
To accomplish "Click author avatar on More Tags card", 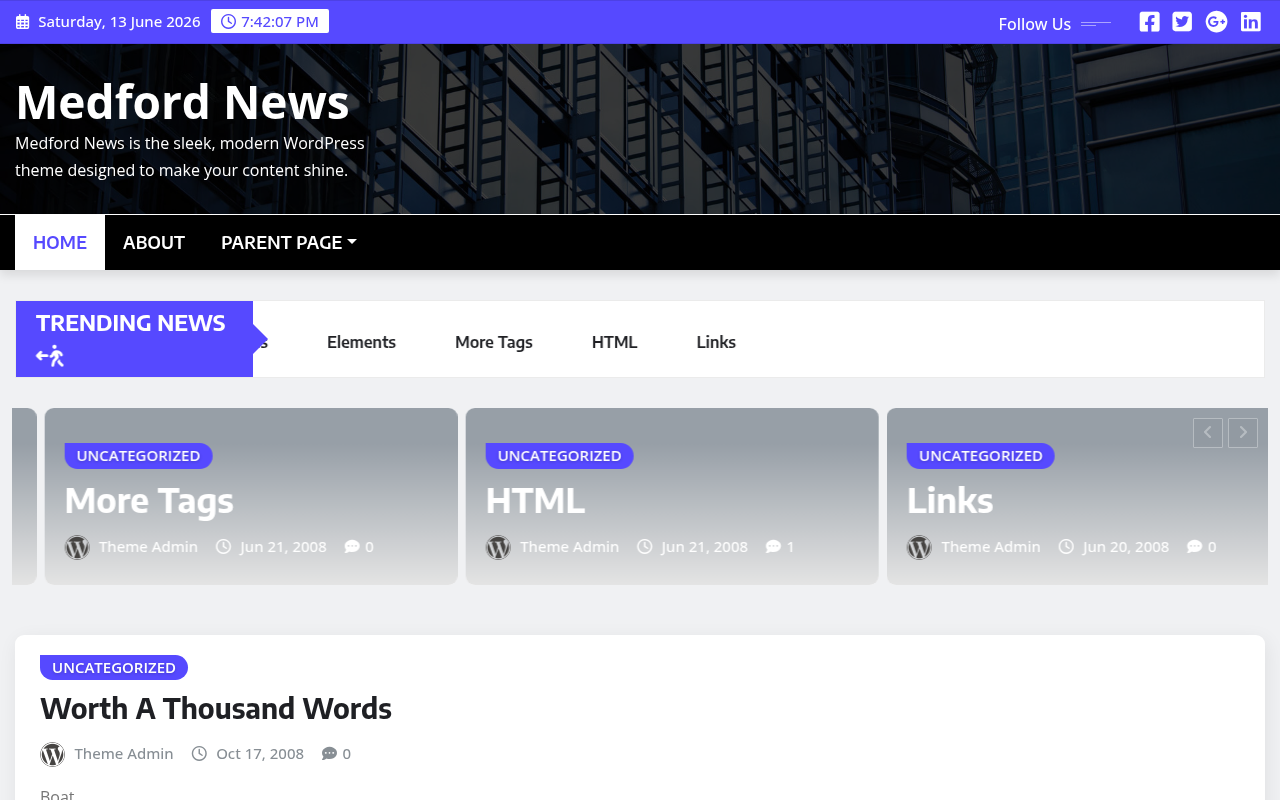I will pos(77,547).
